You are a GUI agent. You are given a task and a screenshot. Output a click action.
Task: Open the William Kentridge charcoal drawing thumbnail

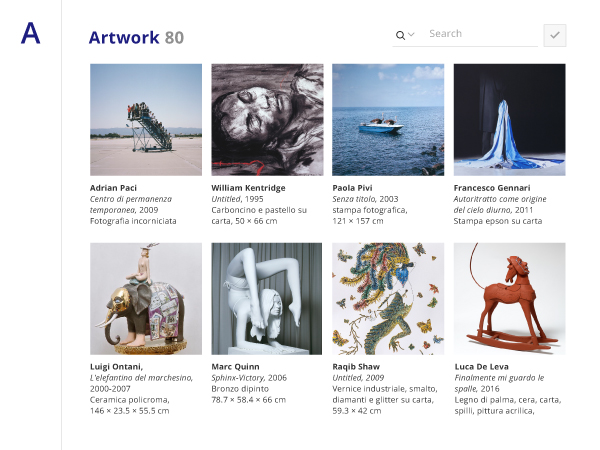tap(267, 120)
